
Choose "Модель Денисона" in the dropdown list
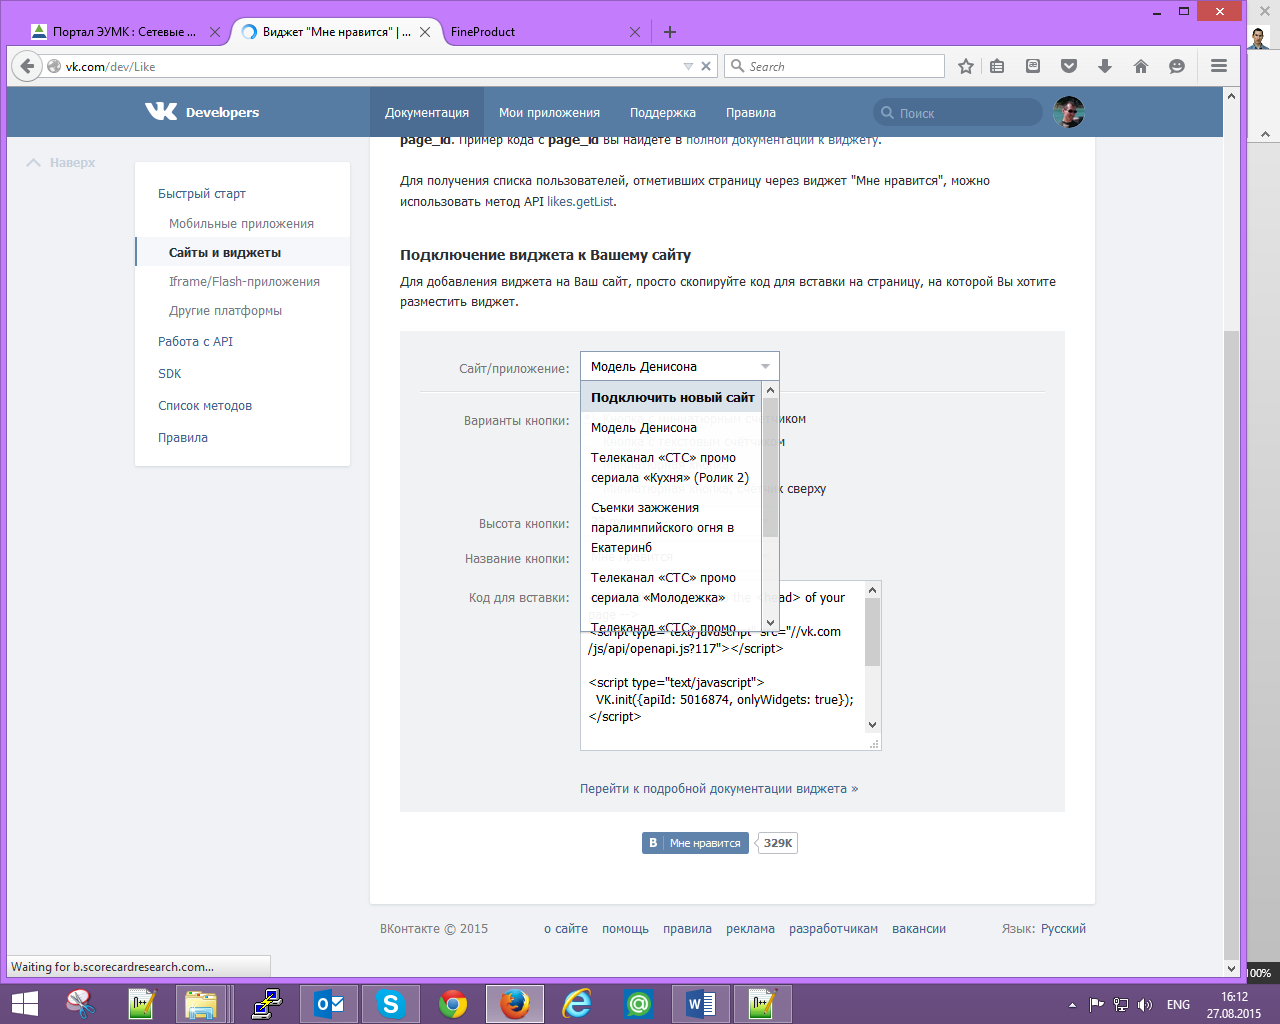click(672, 427)
